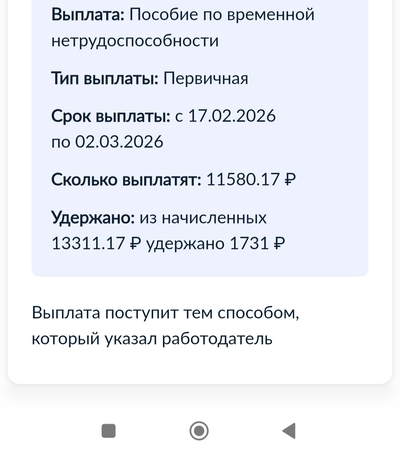Viewport: 400px width, 454px height.
Task: Tap 'Пособие по временной' text
Action: click(222, 15)
